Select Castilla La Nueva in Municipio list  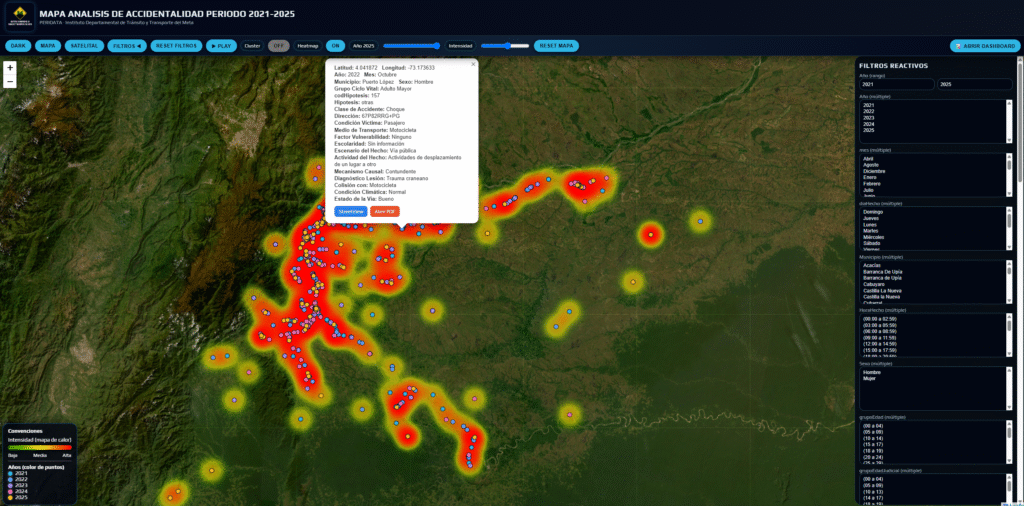[933, 291]
